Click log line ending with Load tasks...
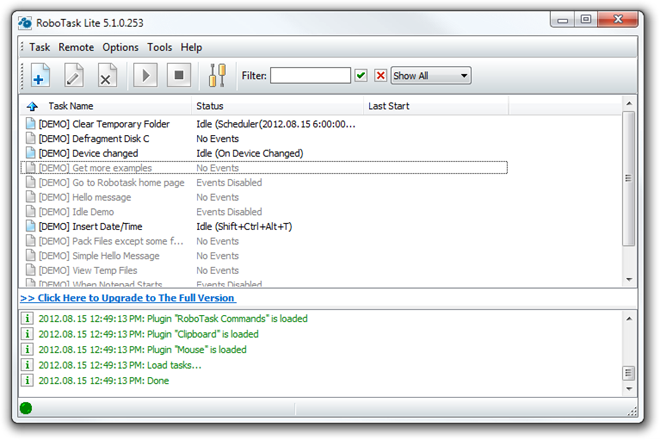 (120, 365)
